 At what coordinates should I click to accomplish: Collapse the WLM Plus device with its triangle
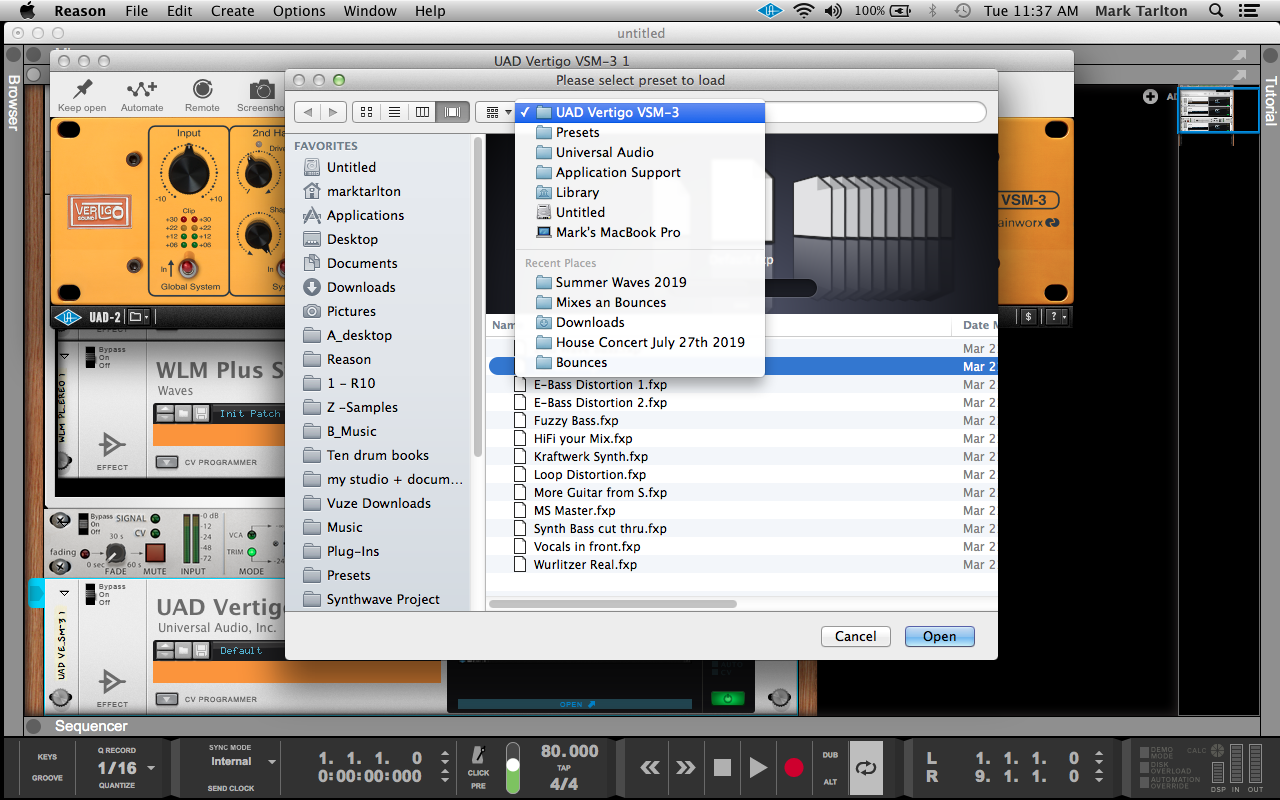coord(64,356)
